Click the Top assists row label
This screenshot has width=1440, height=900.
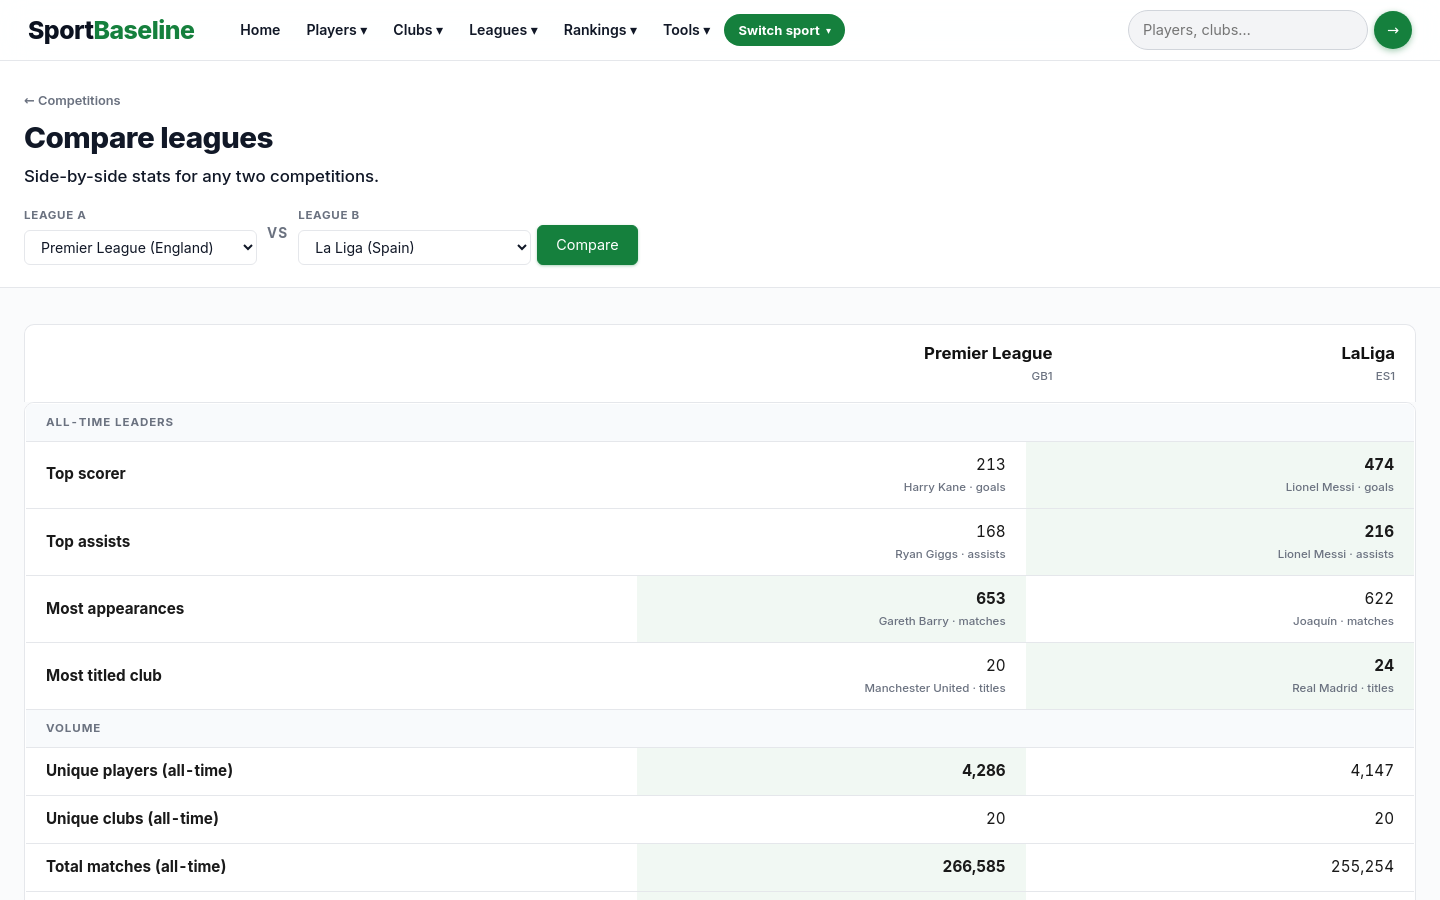pos(88,541)
